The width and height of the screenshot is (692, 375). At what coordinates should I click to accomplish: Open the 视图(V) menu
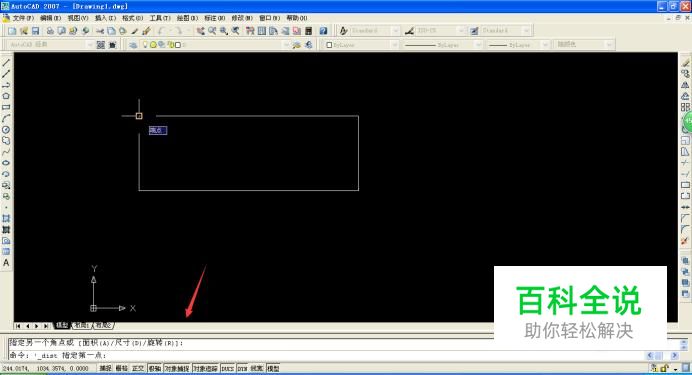tap(78, 18)
